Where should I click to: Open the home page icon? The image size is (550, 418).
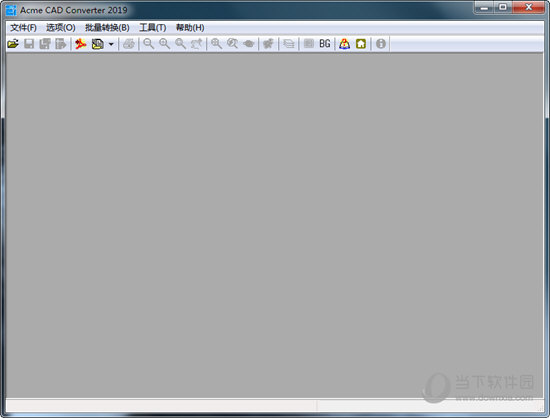pyautogui.click(x=361, y=44)
